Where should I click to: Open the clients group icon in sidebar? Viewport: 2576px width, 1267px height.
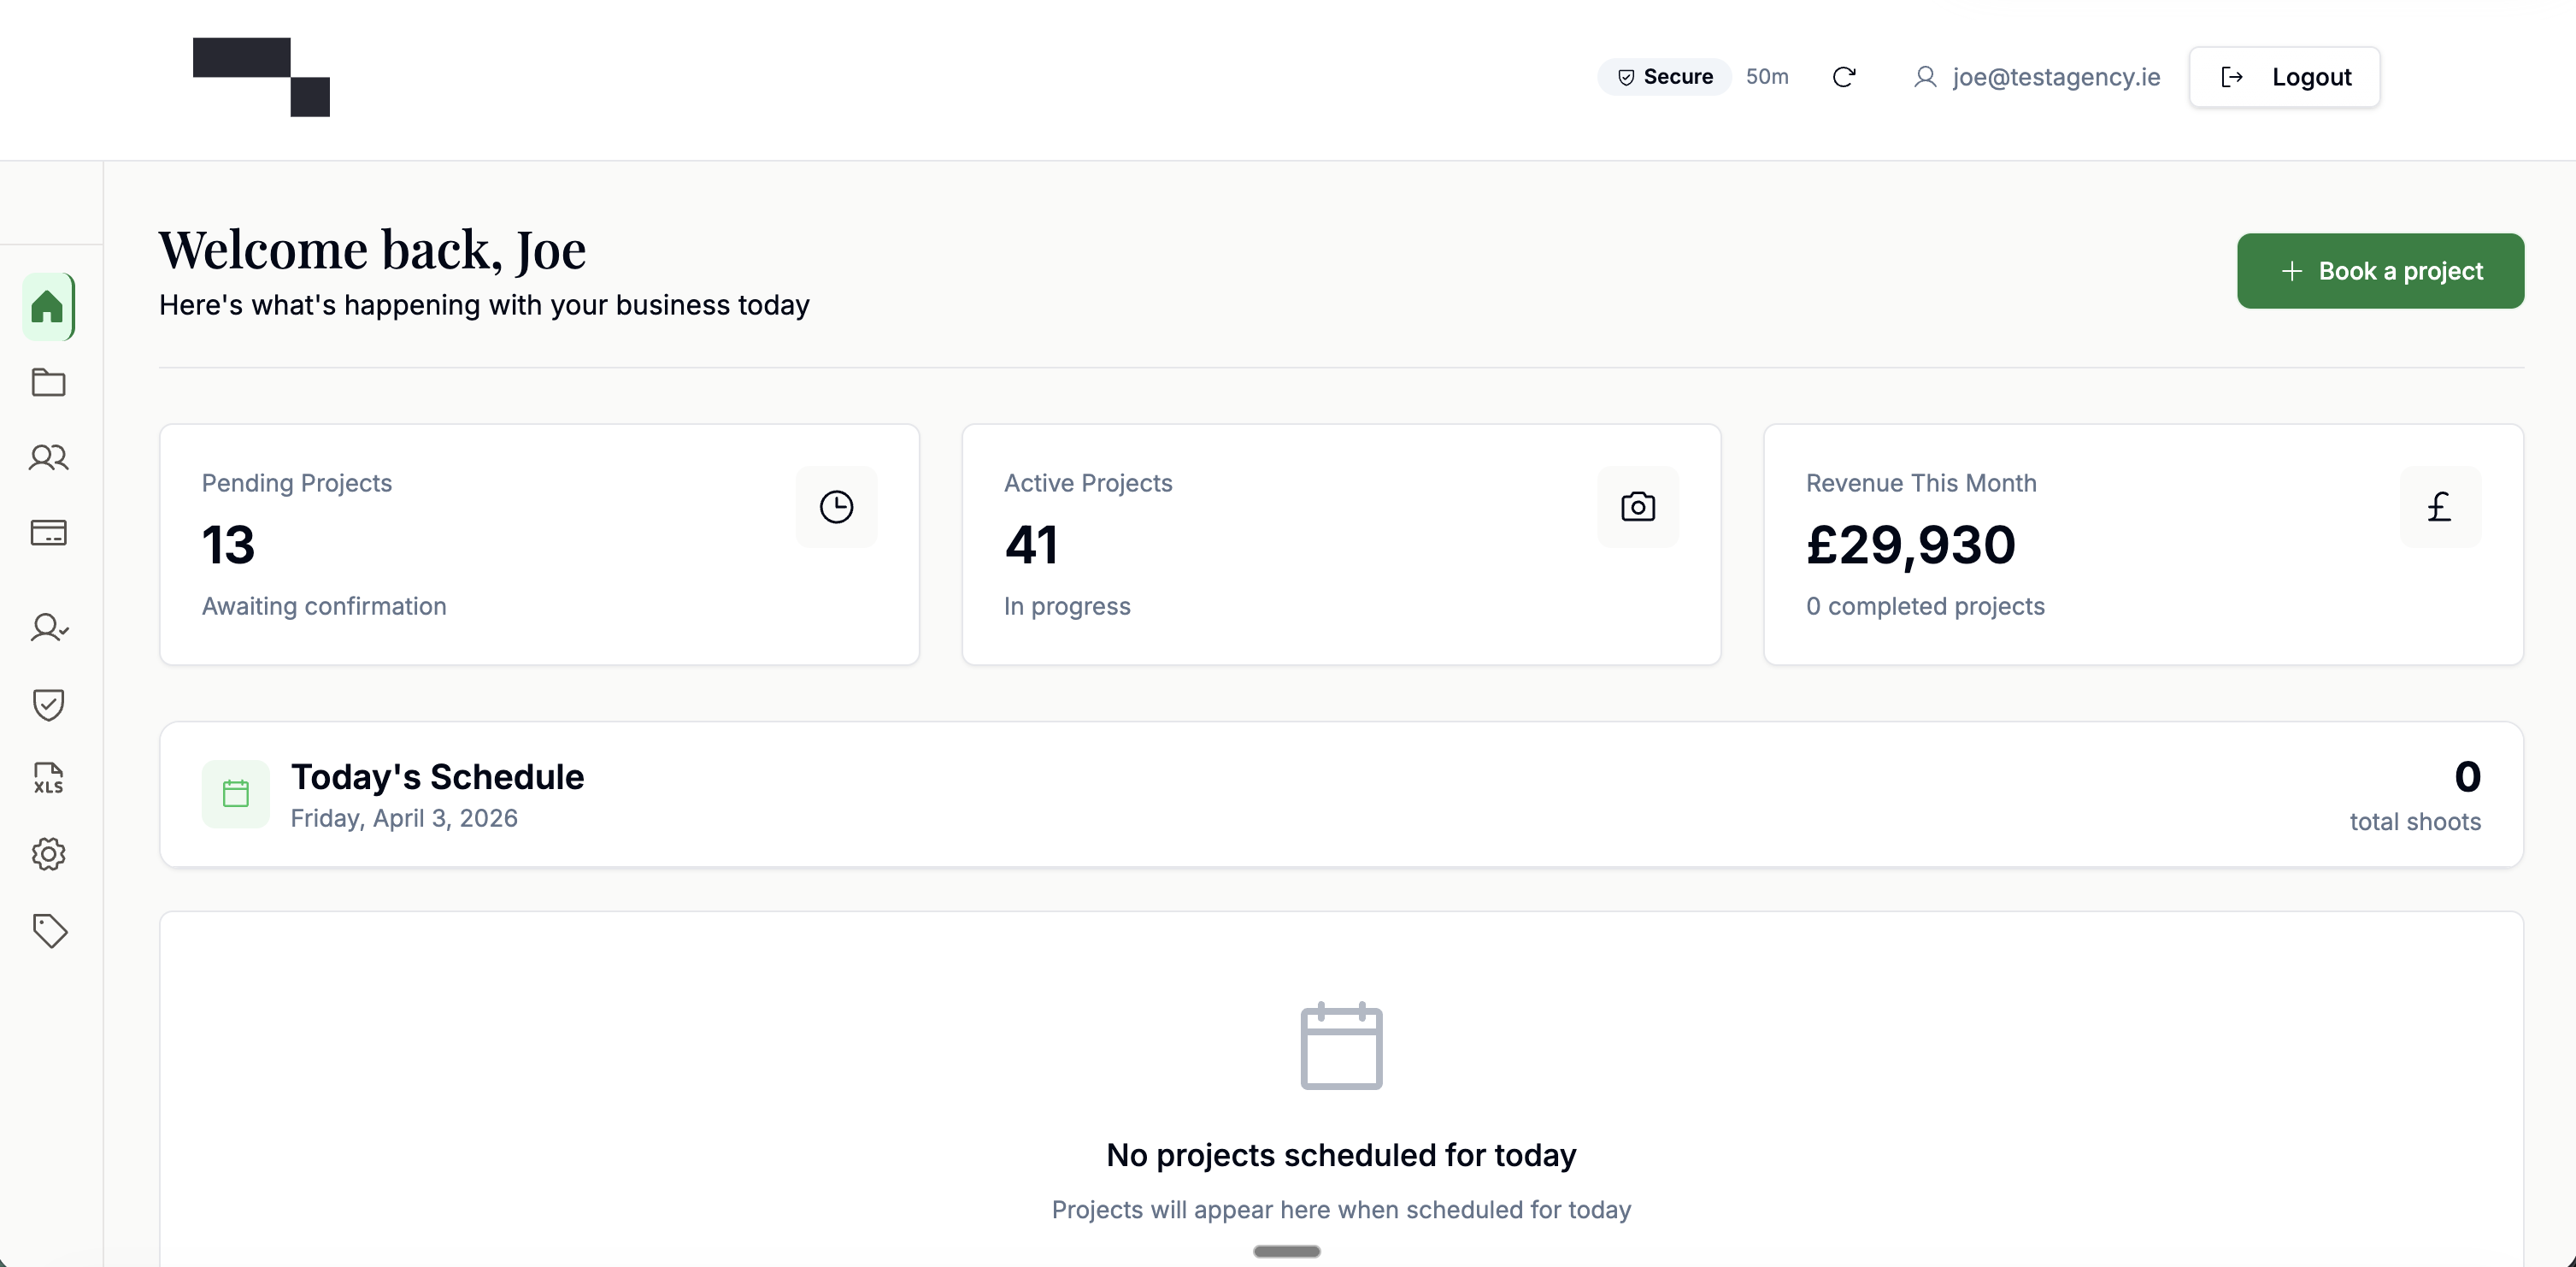(x=48, y=458)
